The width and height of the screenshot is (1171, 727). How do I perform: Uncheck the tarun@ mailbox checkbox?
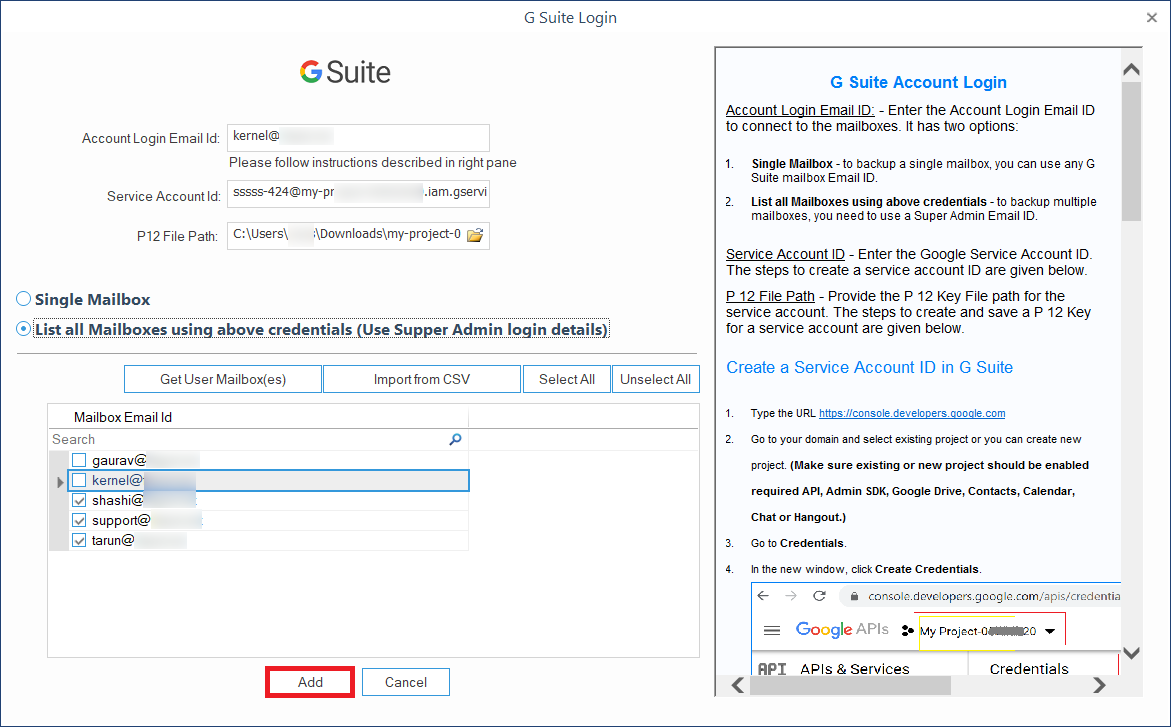point(79,540)
